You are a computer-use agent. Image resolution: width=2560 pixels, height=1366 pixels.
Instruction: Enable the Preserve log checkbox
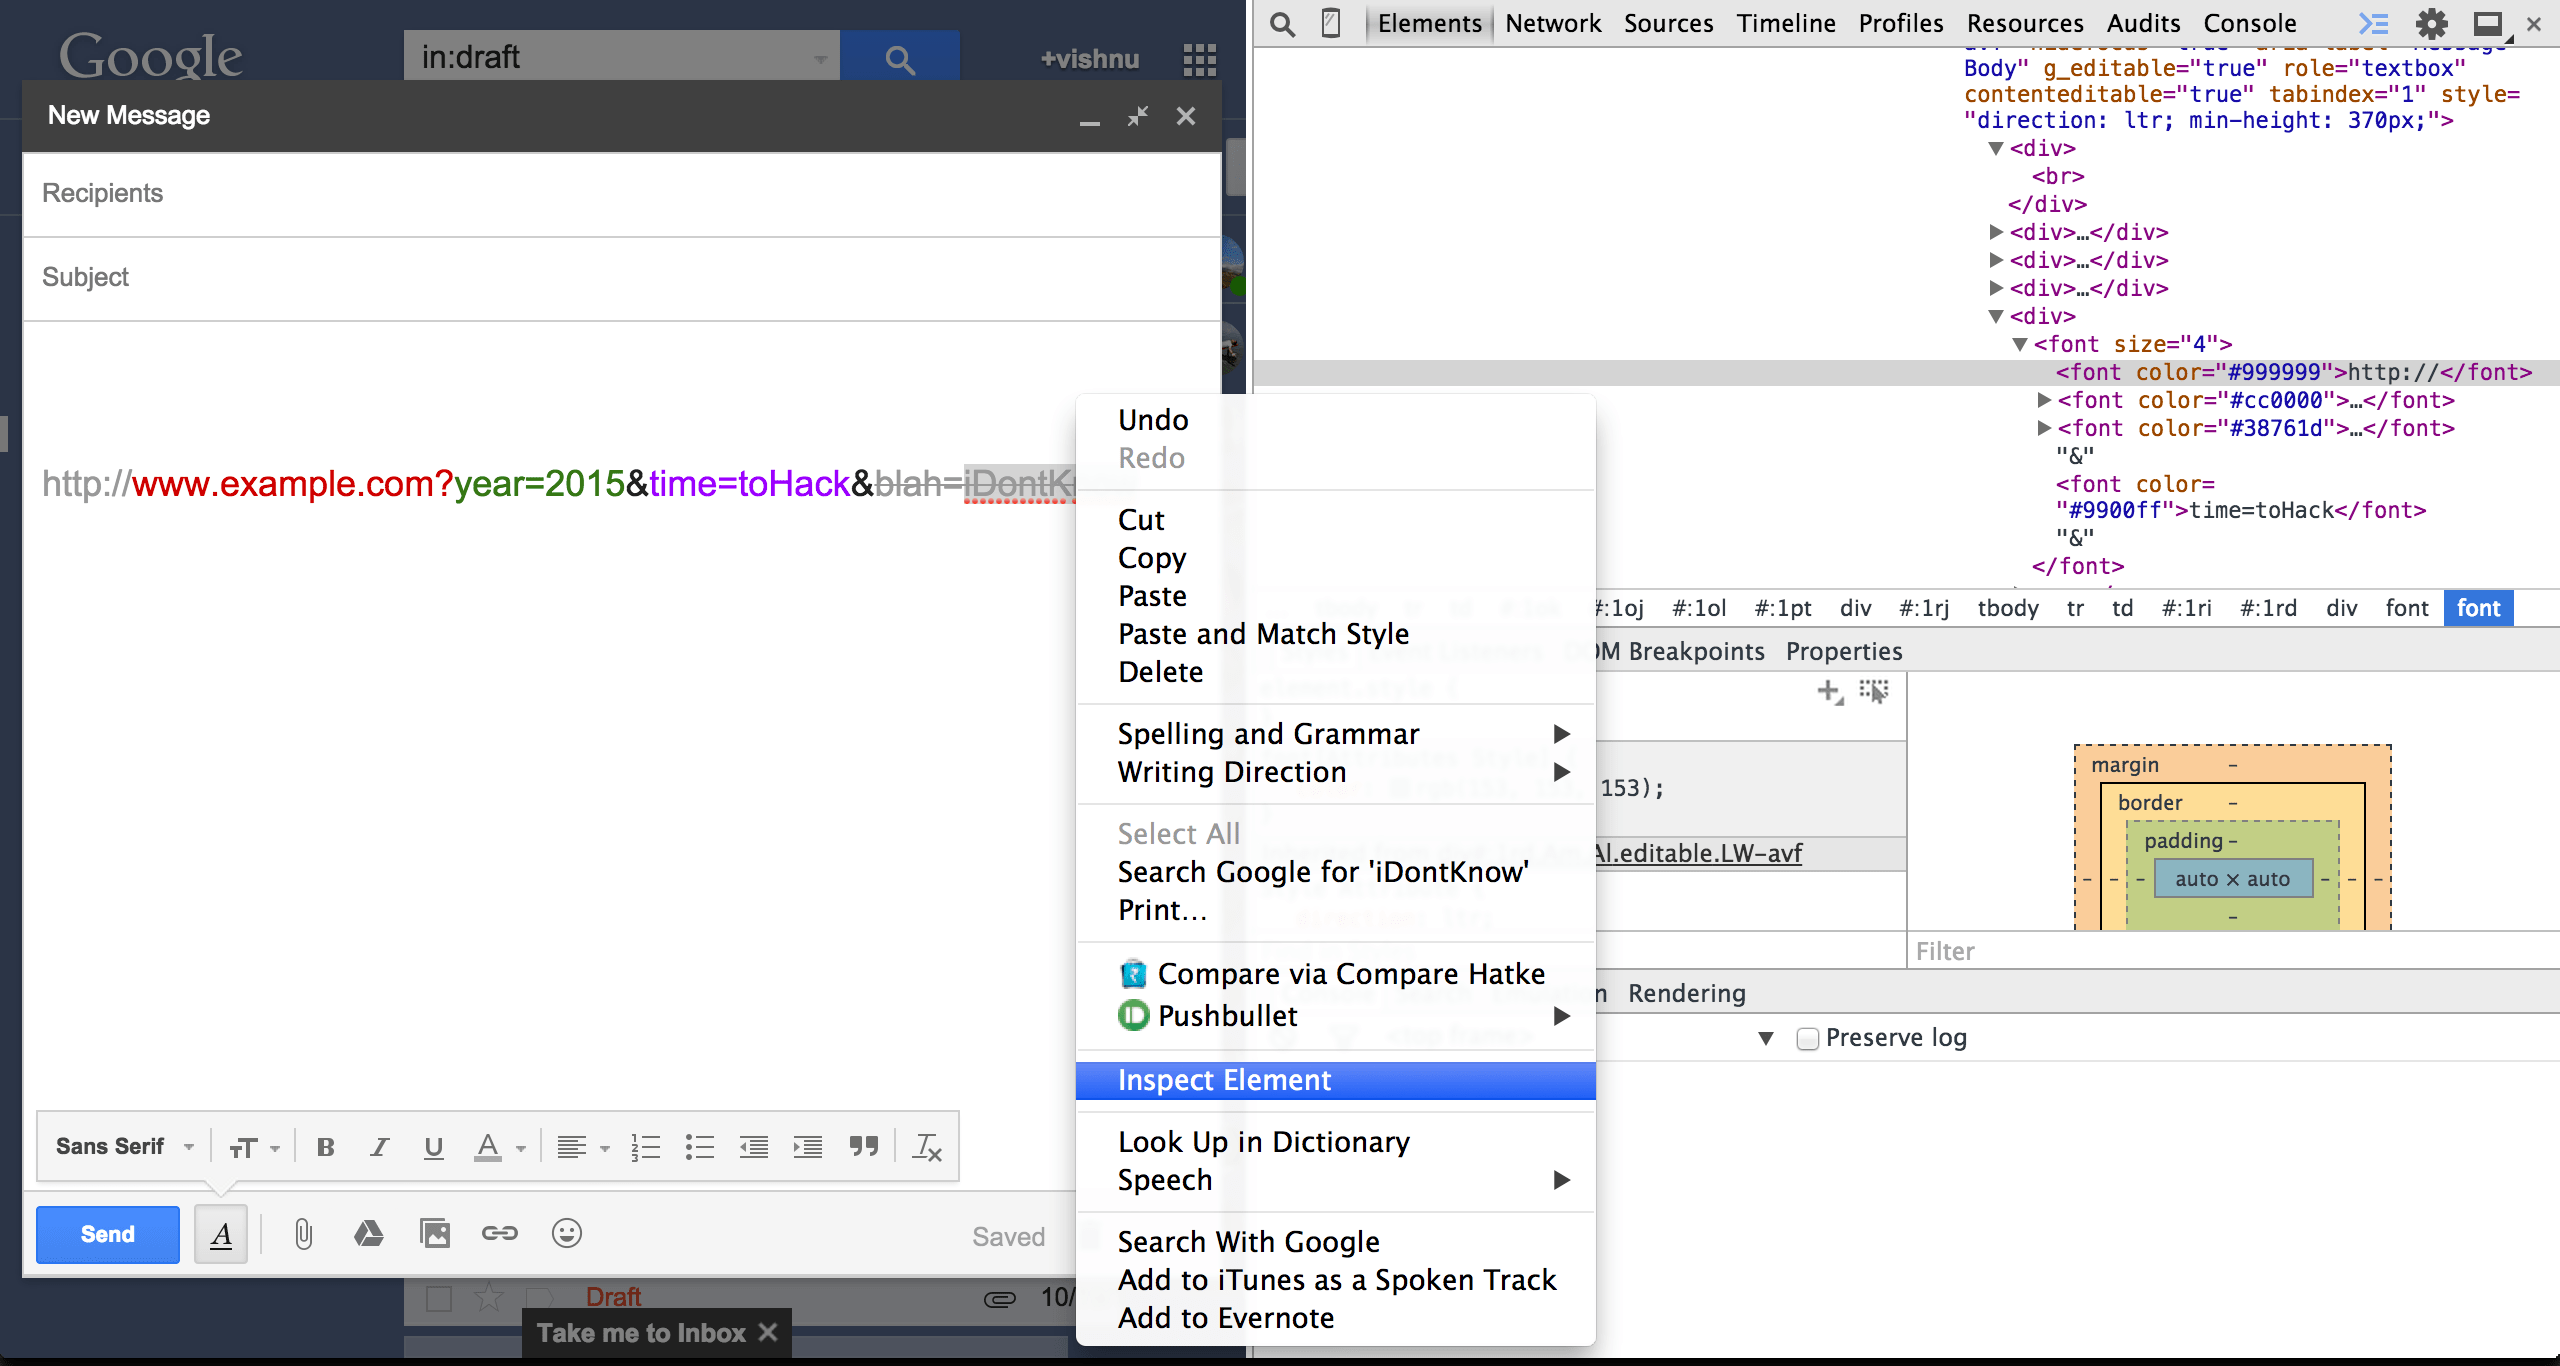pyautogui.click(x=1807, y=1038)
